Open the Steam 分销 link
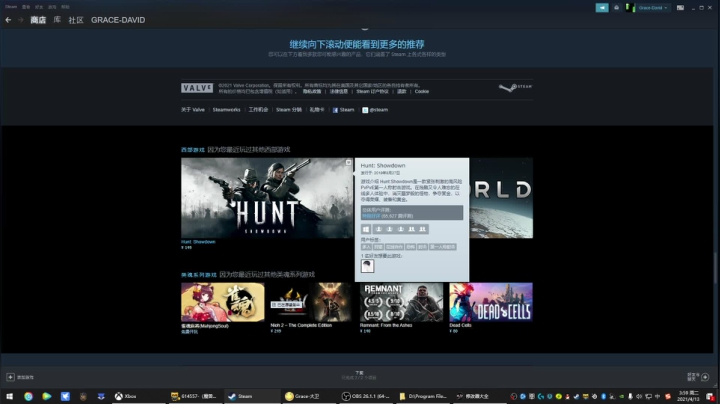The height and width of the screenshot is (404, 720). (x=289, y=110)
